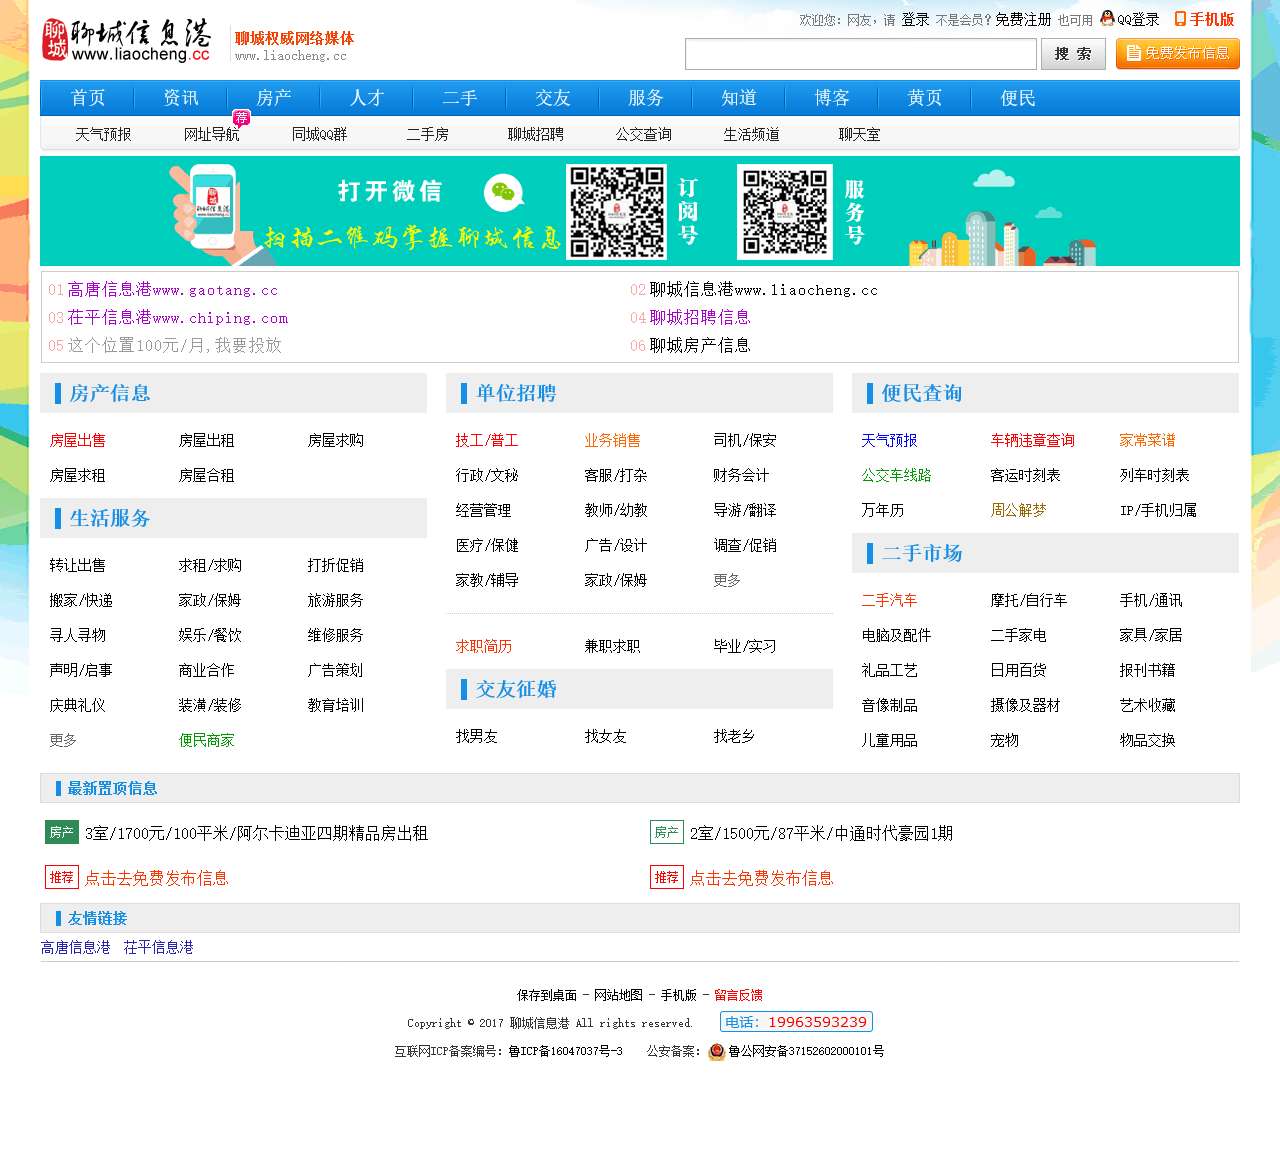Click 搬家/快递 under 生活服务
1280x1167 pixels.
coord(81,600)
